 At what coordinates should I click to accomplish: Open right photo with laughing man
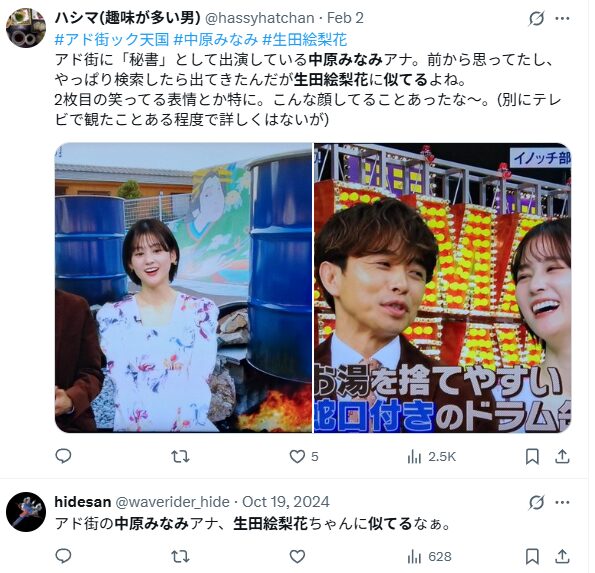pyautogui.click(x=442, y=290)
